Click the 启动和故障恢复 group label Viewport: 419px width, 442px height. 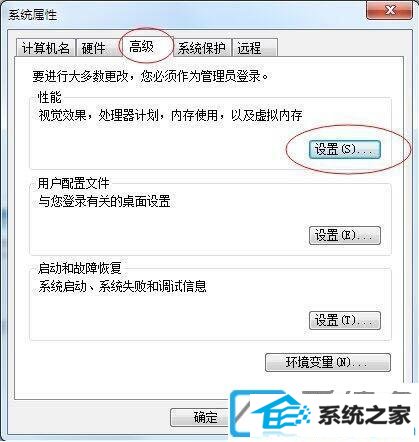click(80, 268)
